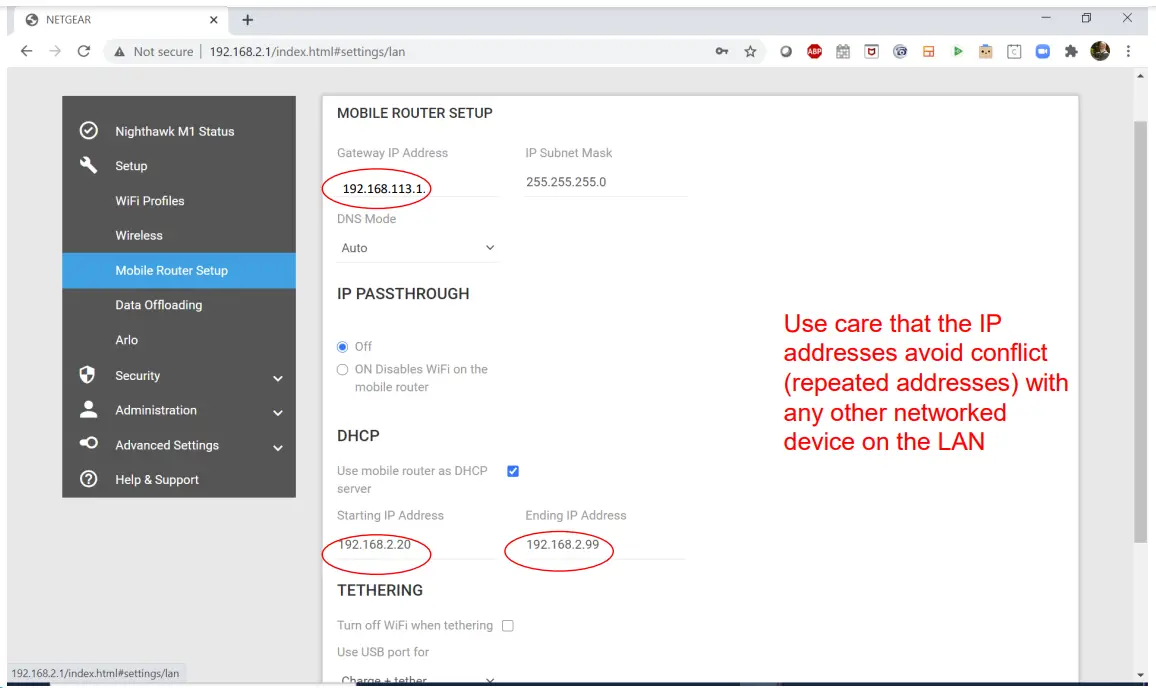Select the NETGEAR browser tab
The height and width of the screenshot is (688, 1156).
(122, 20)
